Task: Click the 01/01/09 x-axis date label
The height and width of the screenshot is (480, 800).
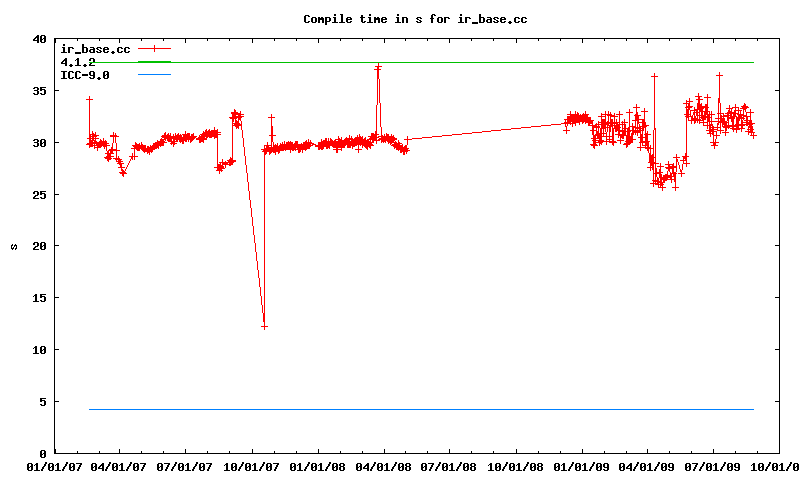Action: point(581,466)
